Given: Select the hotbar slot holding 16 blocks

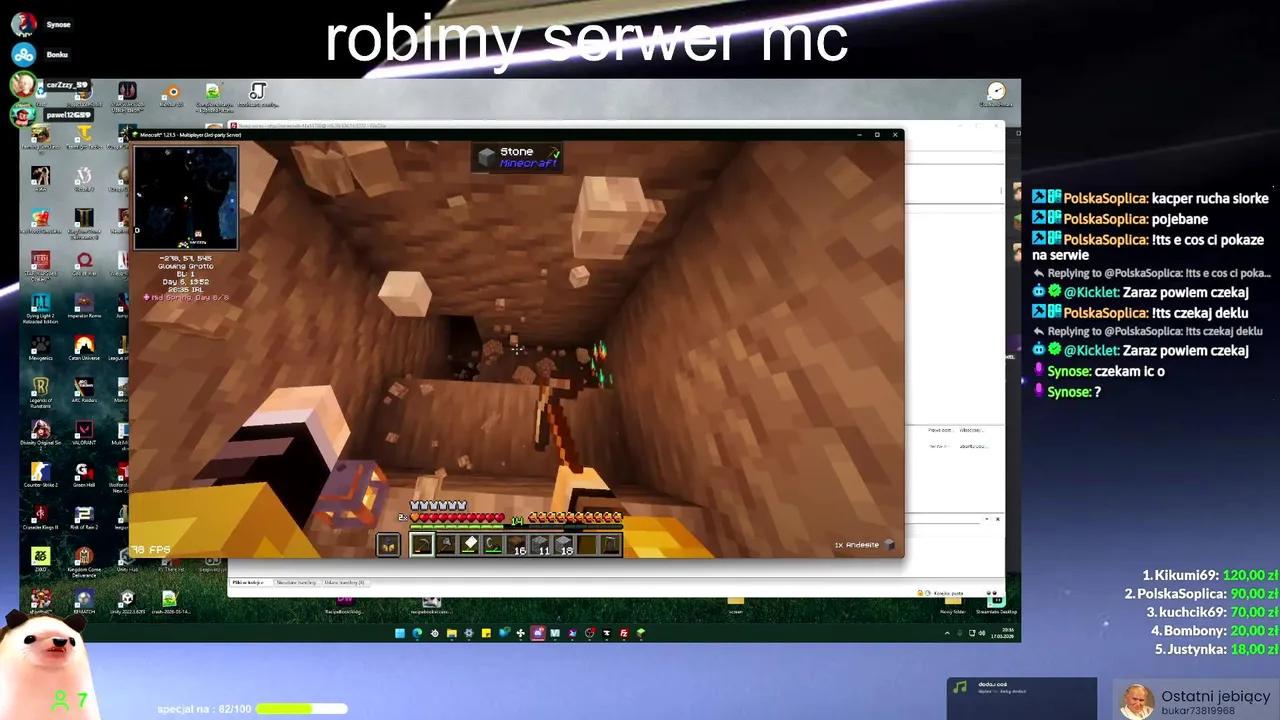Looking at the screenshot, I should click(x=517, y=545).
